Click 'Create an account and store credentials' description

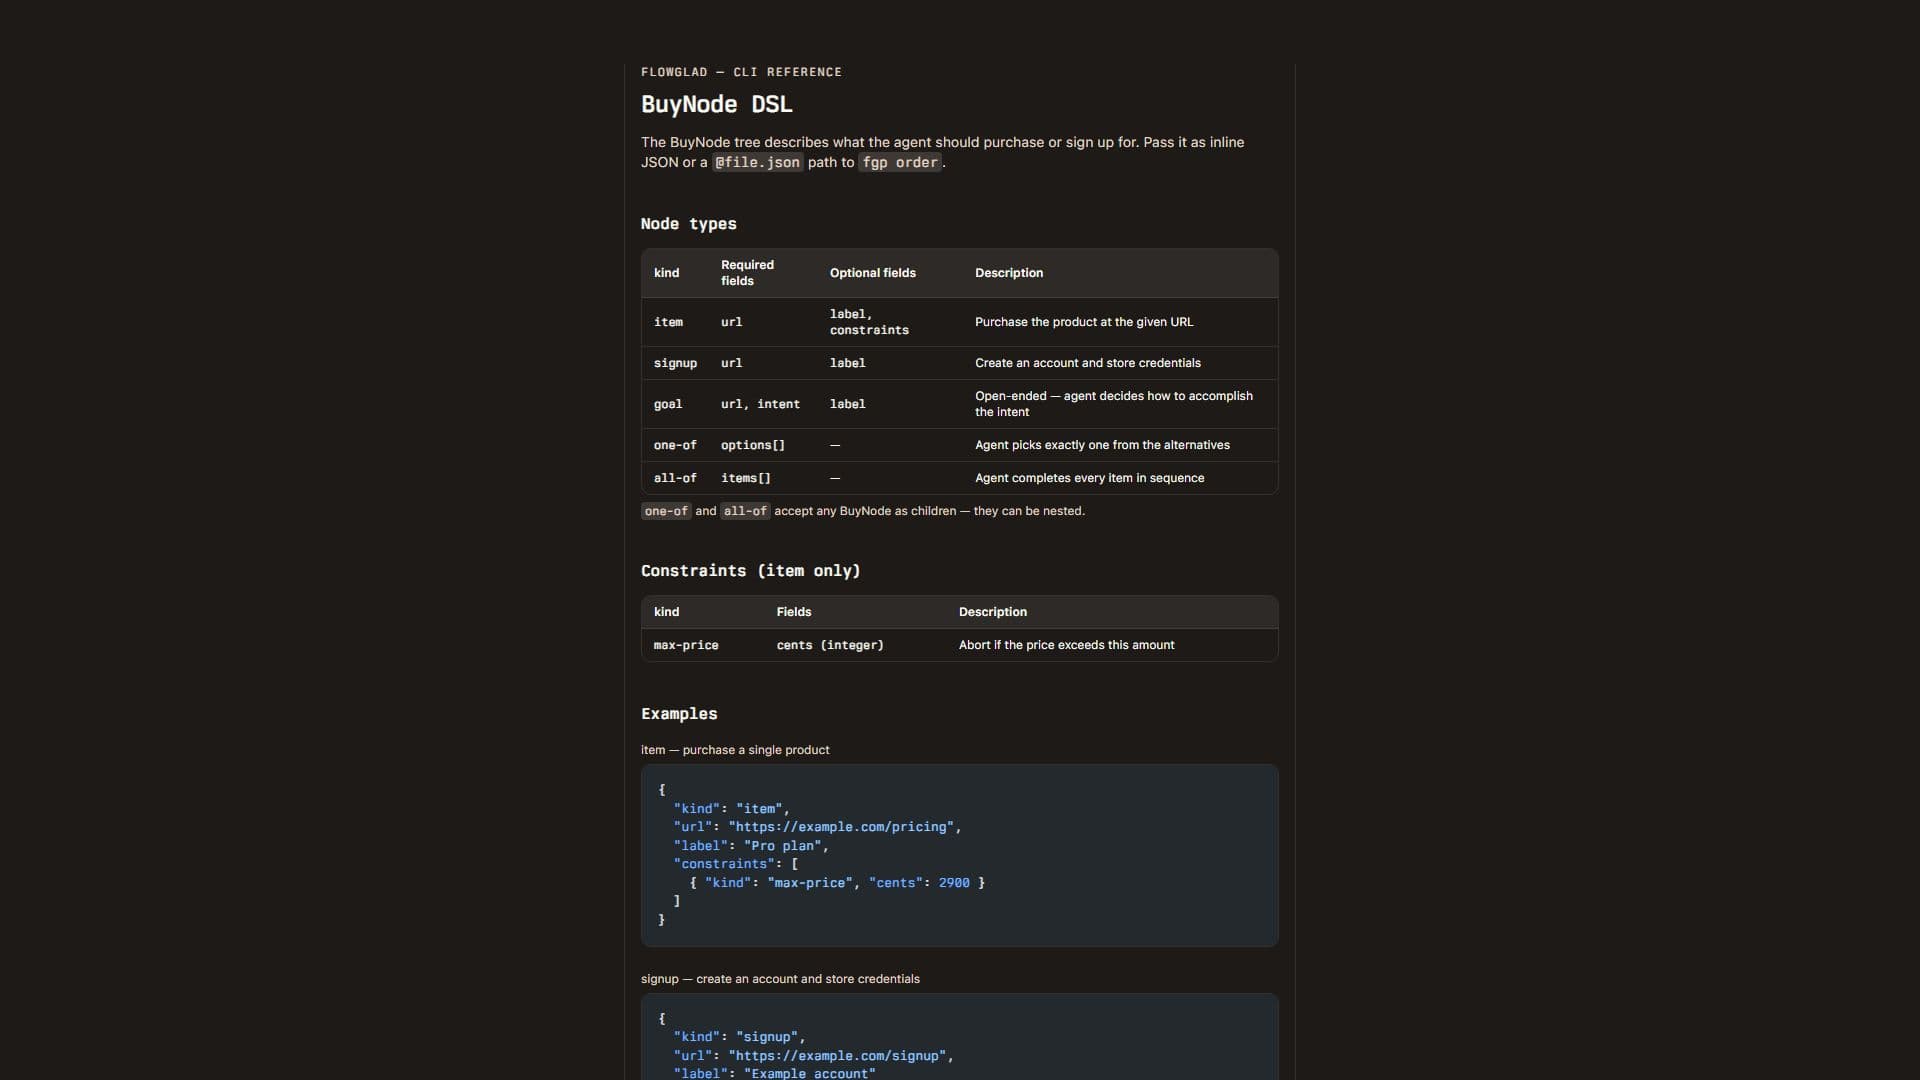(1088, 363)
